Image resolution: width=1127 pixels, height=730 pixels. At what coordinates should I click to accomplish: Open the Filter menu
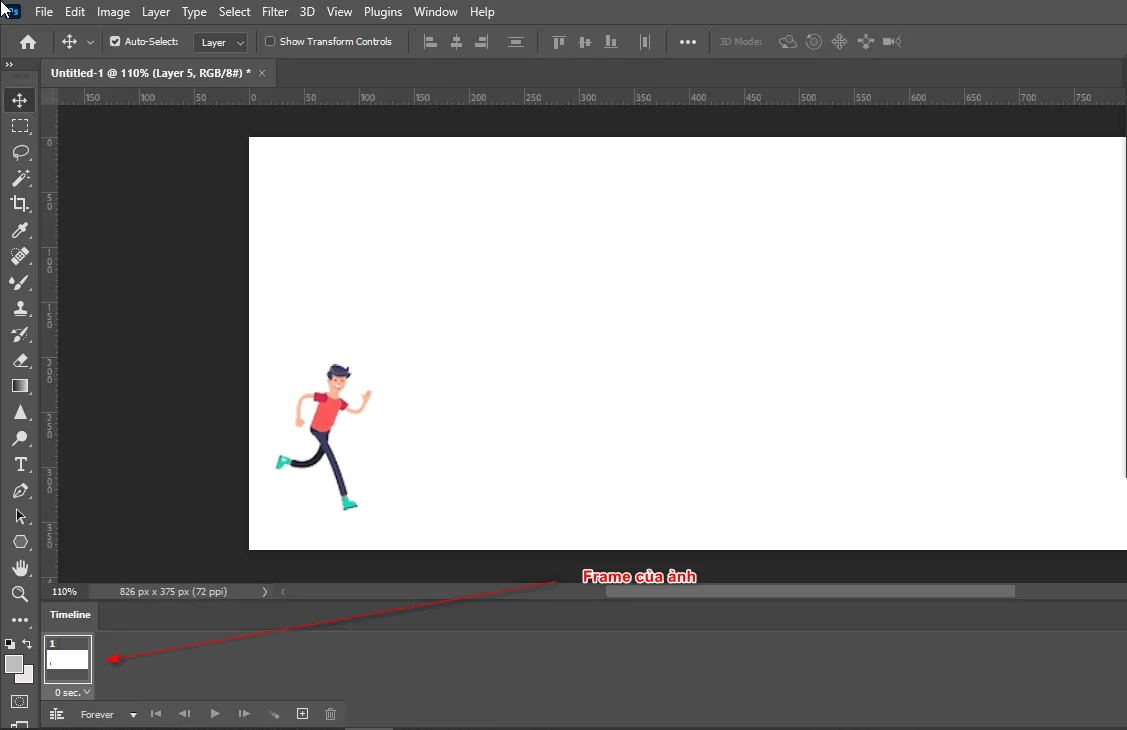click(275, 11)
